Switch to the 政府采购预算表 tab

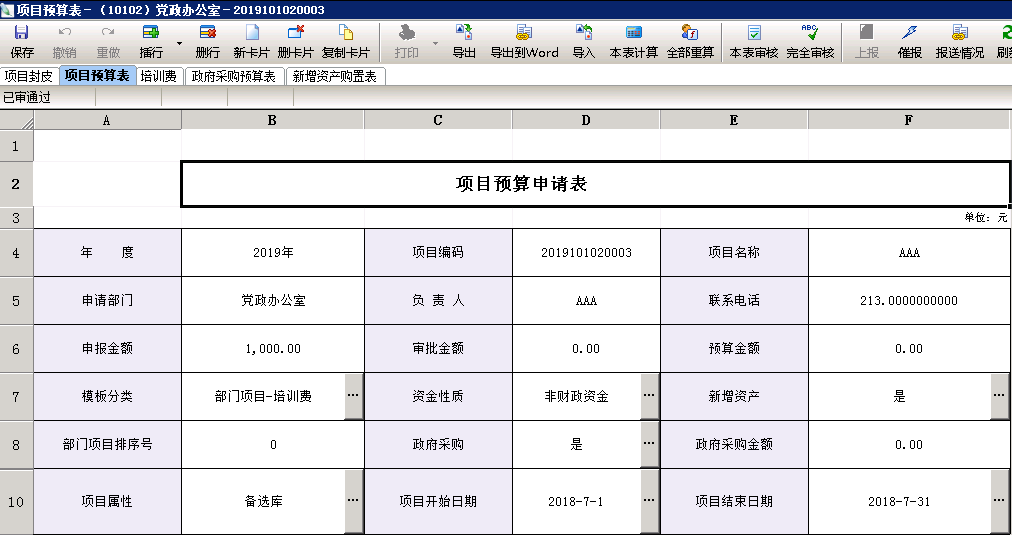click(x=234, y=76)
